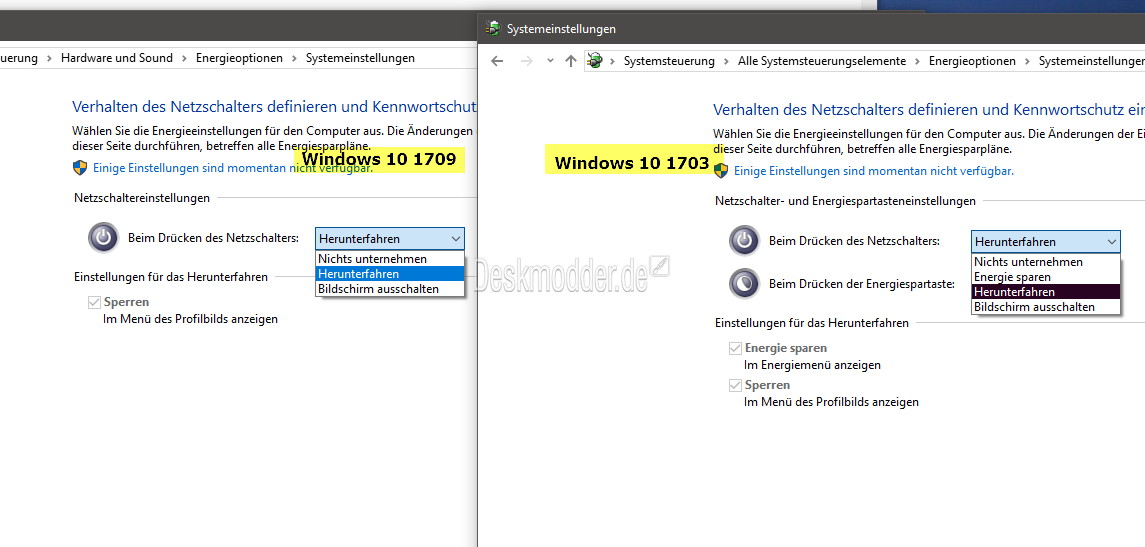Click the forward arrow in navigation bar
Image resolution: width=1145 pixels, height=547 pixels.
[526, 61]
